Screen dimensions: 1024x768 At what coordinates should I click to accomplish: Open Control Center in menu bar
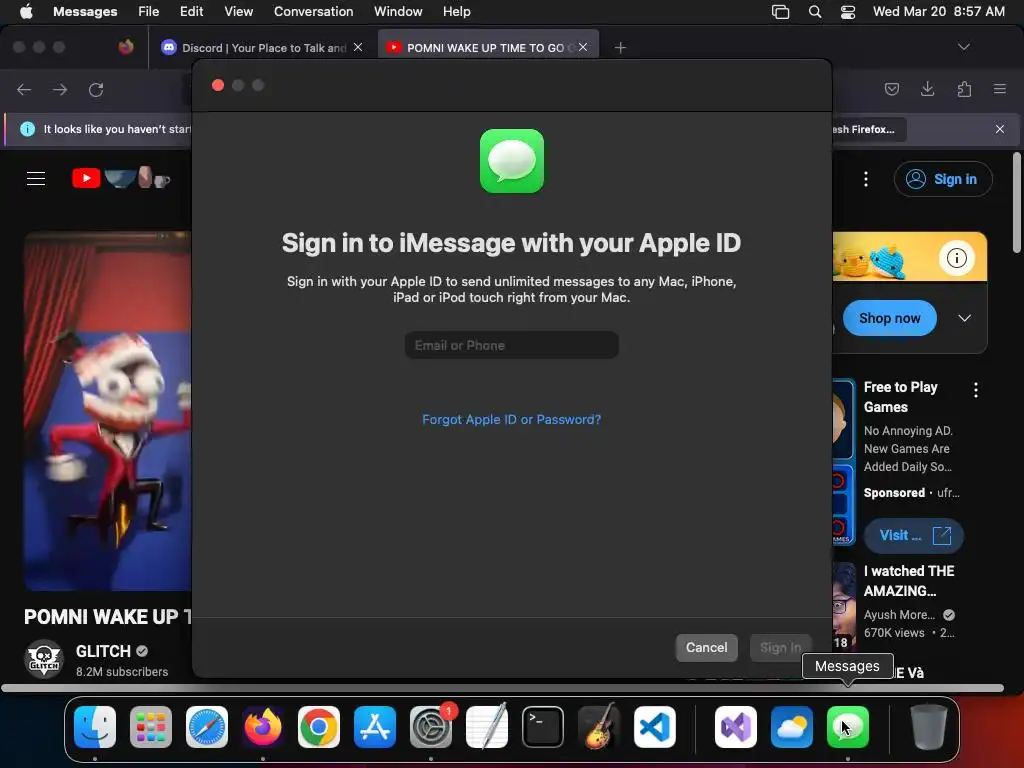[x=848, y=12]
